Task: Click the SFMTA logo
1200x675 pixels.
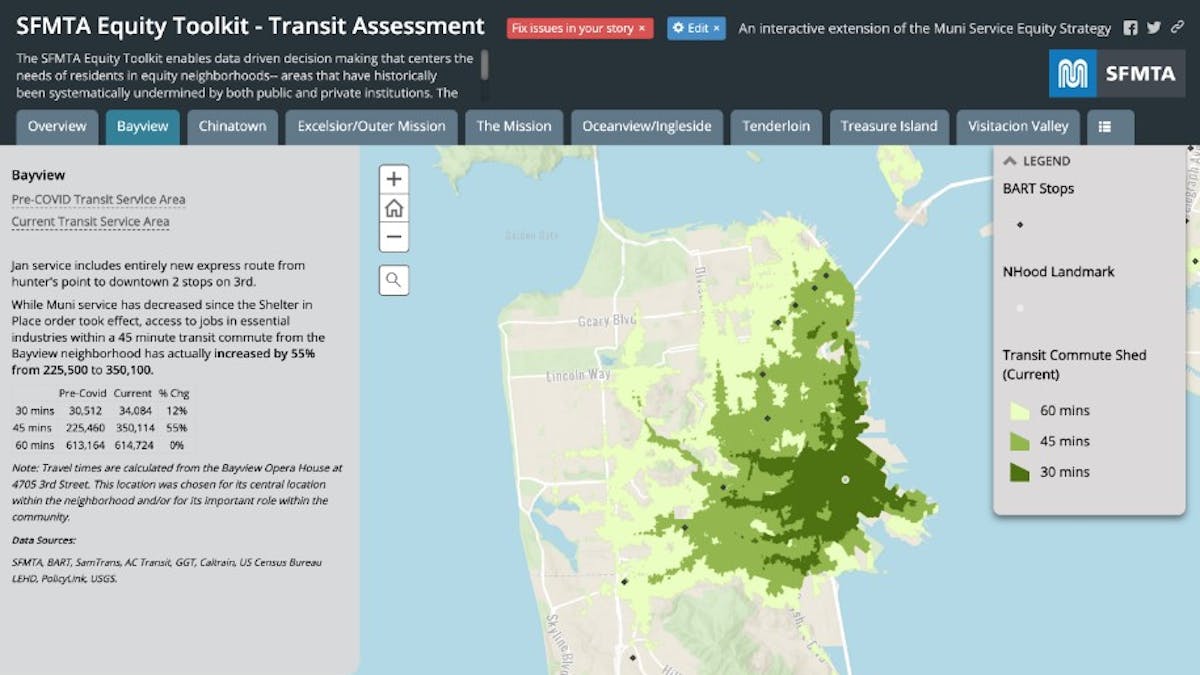Action: click(1117, 72)
